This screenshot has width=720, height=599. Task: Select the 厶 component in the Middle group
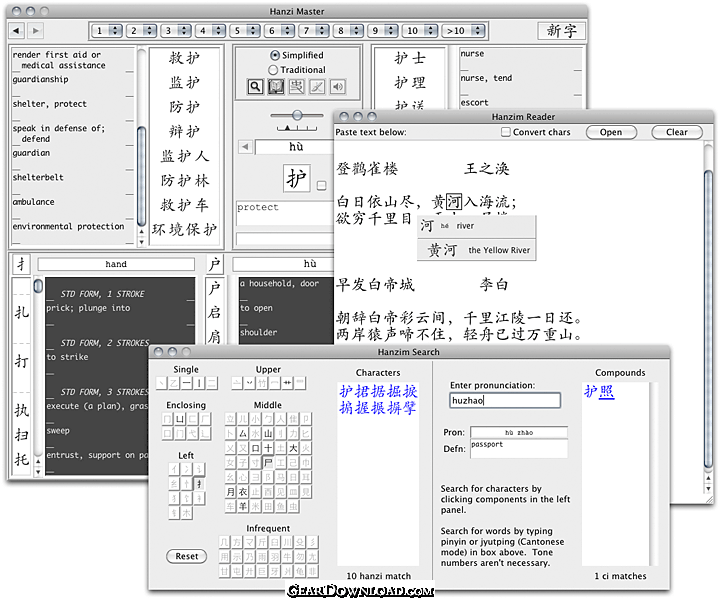[243, 433]
